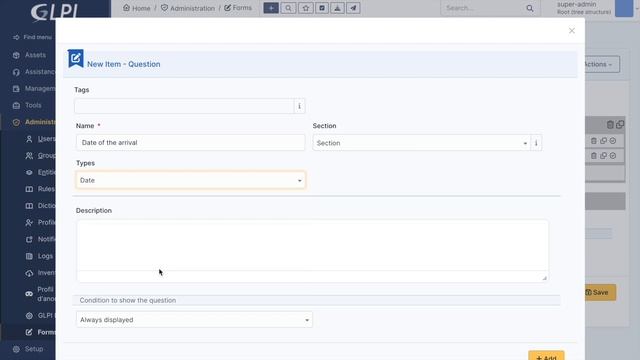Collapse the Administration sidebar menu
The width and height of the screenshot is (640, 360).
33,122
